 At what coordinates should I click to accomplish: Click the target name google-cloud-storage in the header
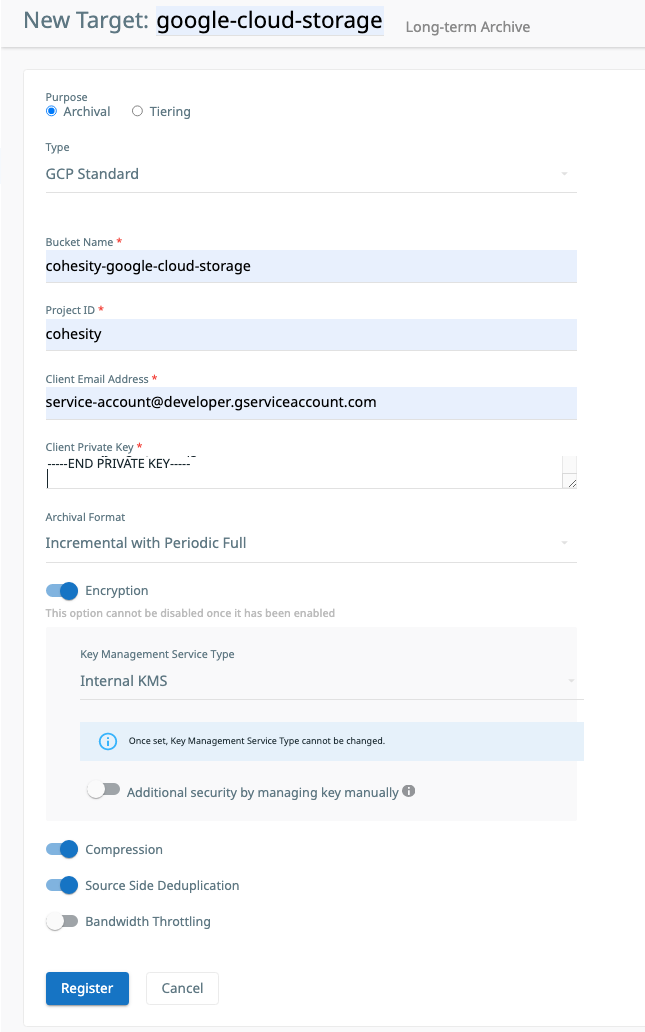point(269,21)
